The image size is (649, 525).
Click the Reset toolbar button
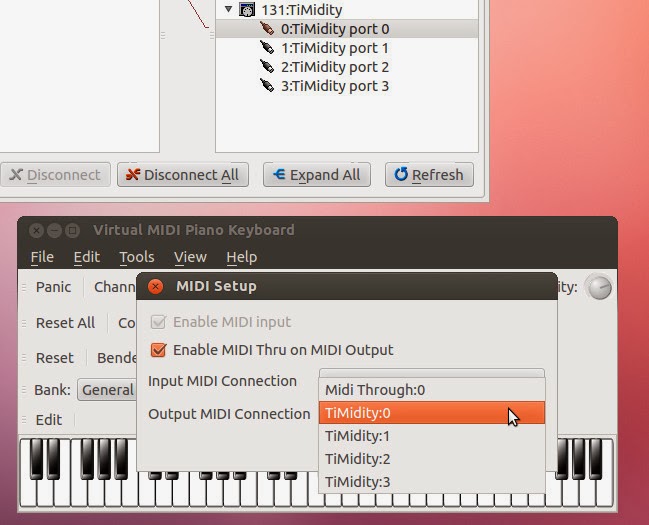55,358
